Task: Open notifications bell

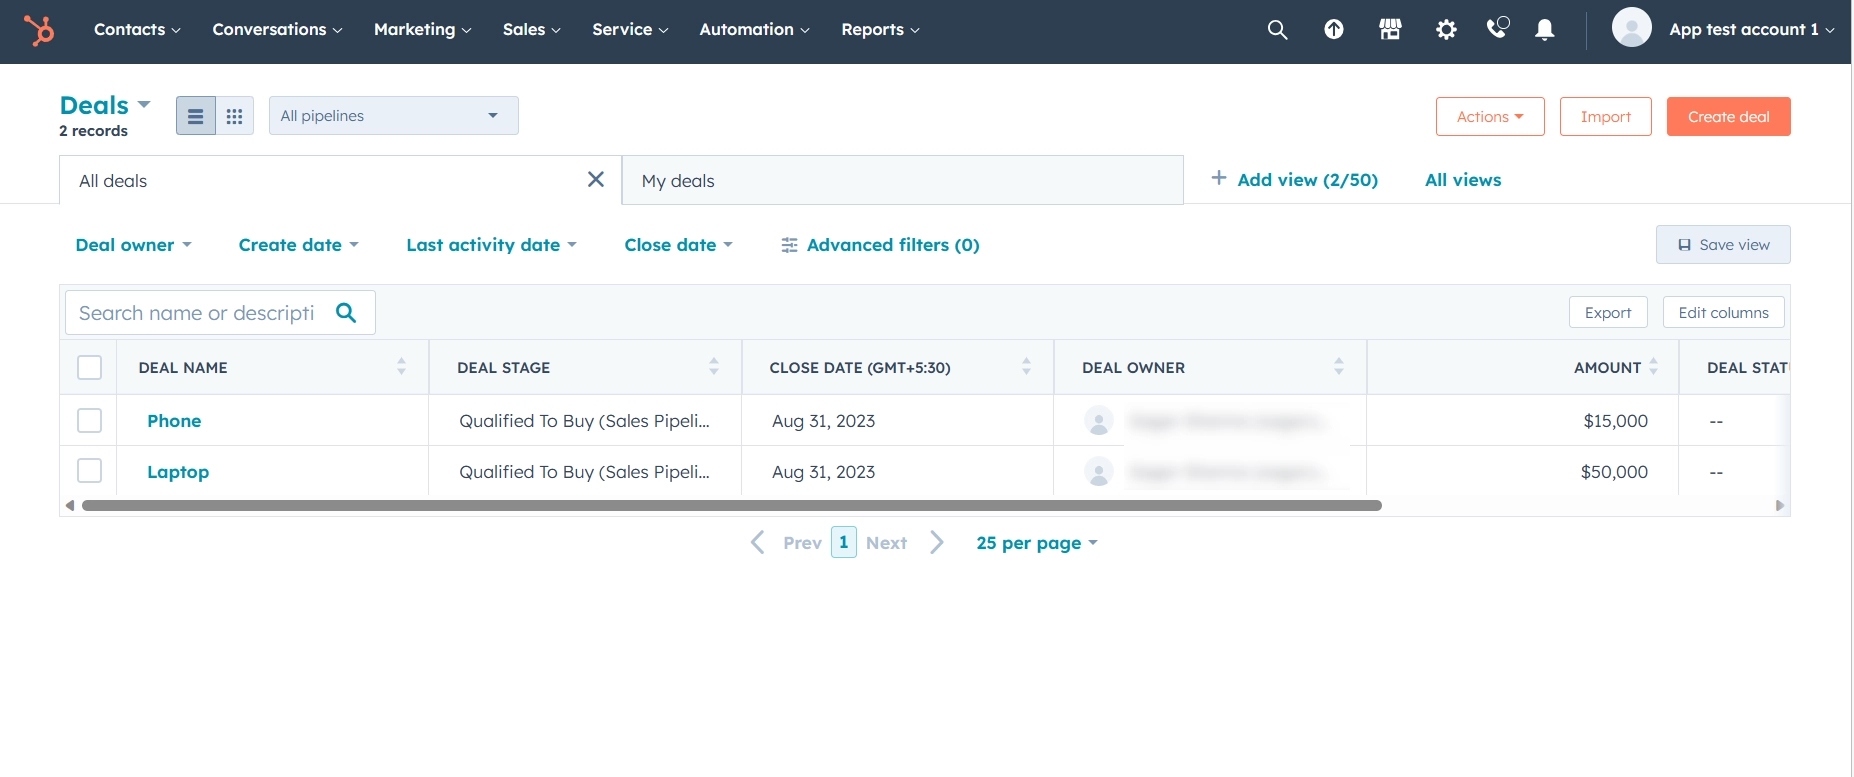Action: point(1545,30)
